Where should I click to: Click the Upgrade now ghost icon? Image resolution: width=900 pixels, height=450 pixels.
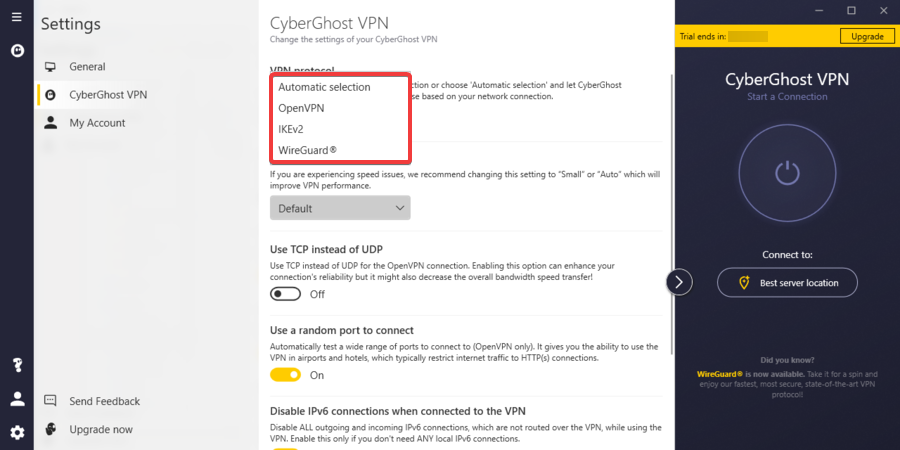coord(50,429)
